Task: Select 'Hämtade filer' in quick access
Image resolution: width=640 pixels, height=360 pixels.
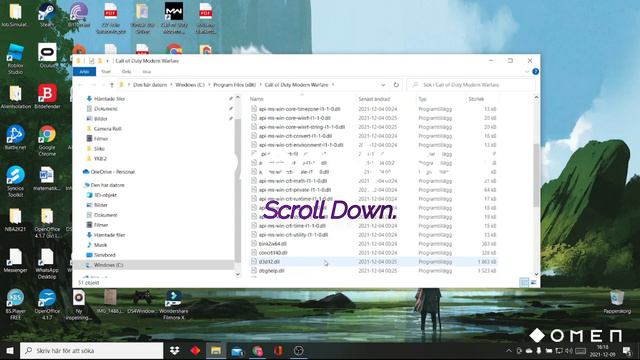Action: 109,98
